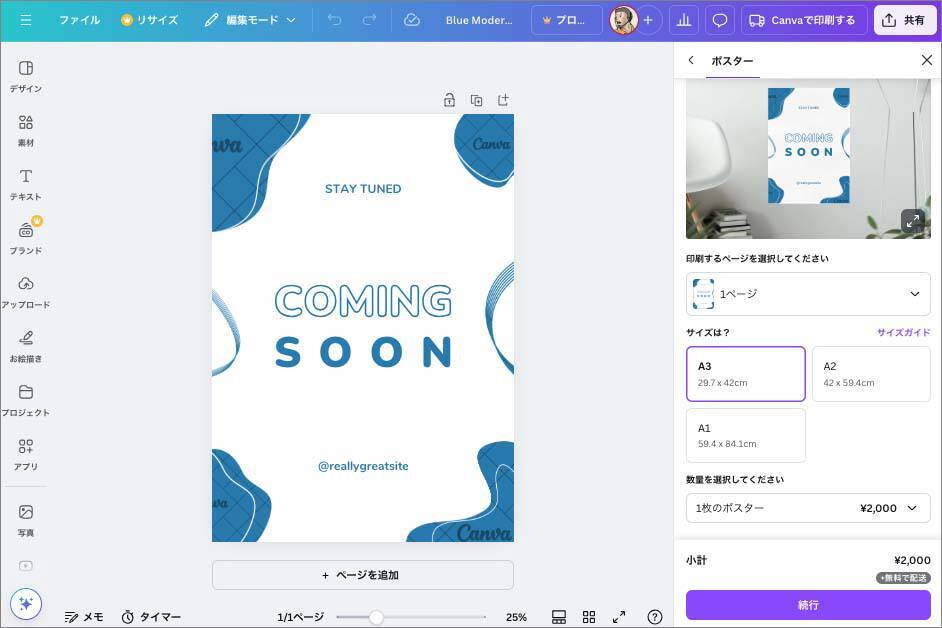Open the 編集モード mode dropdown
The height and width of the screenshot is (628, 942).
(x=250, y=20)
